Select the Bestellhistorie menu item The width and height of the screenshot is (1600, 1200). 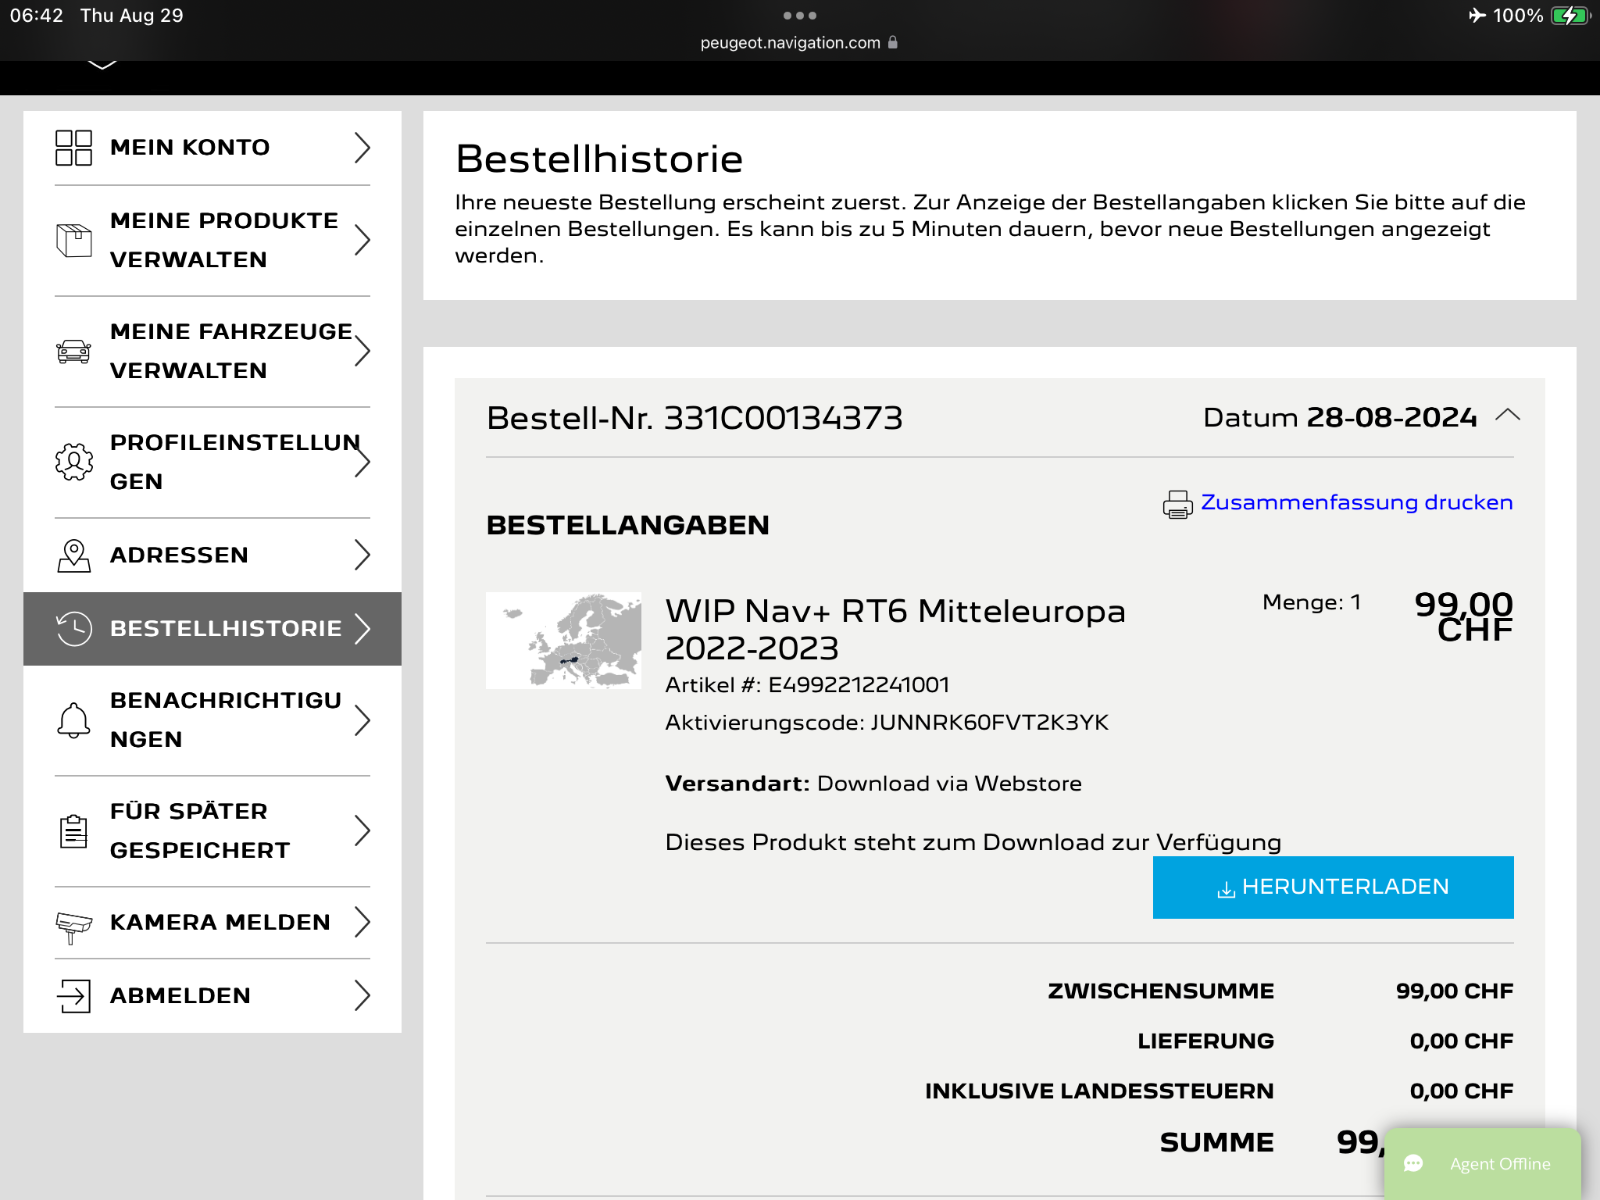click(x=212, y=629)
